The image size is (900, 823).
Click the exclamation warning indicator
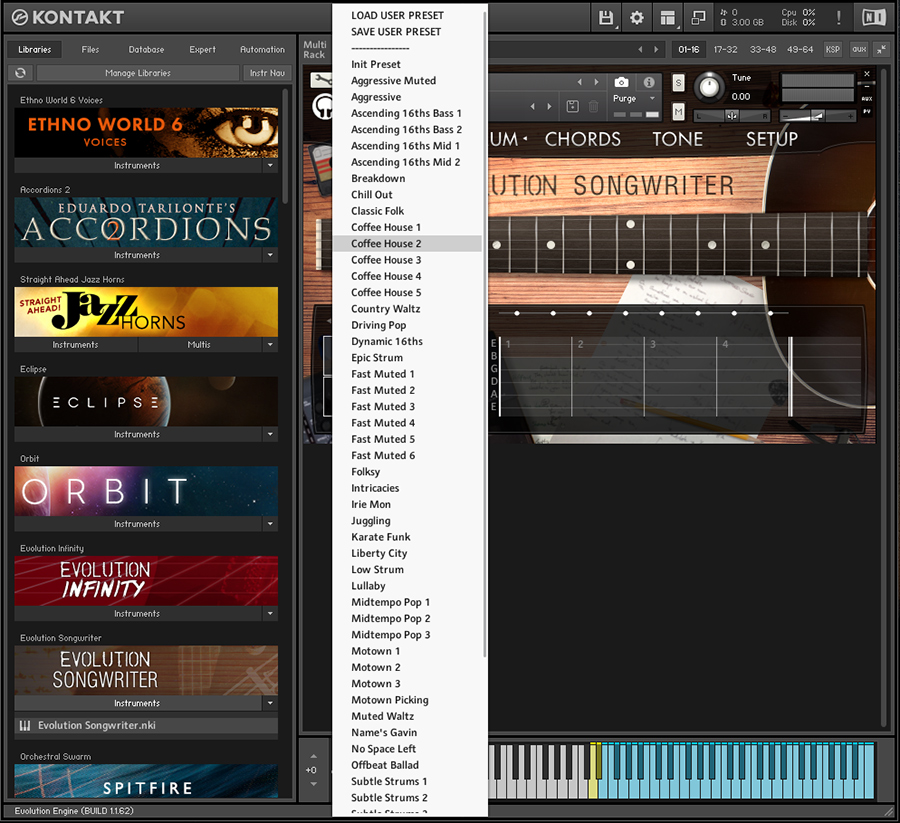[x=839, y=18]
